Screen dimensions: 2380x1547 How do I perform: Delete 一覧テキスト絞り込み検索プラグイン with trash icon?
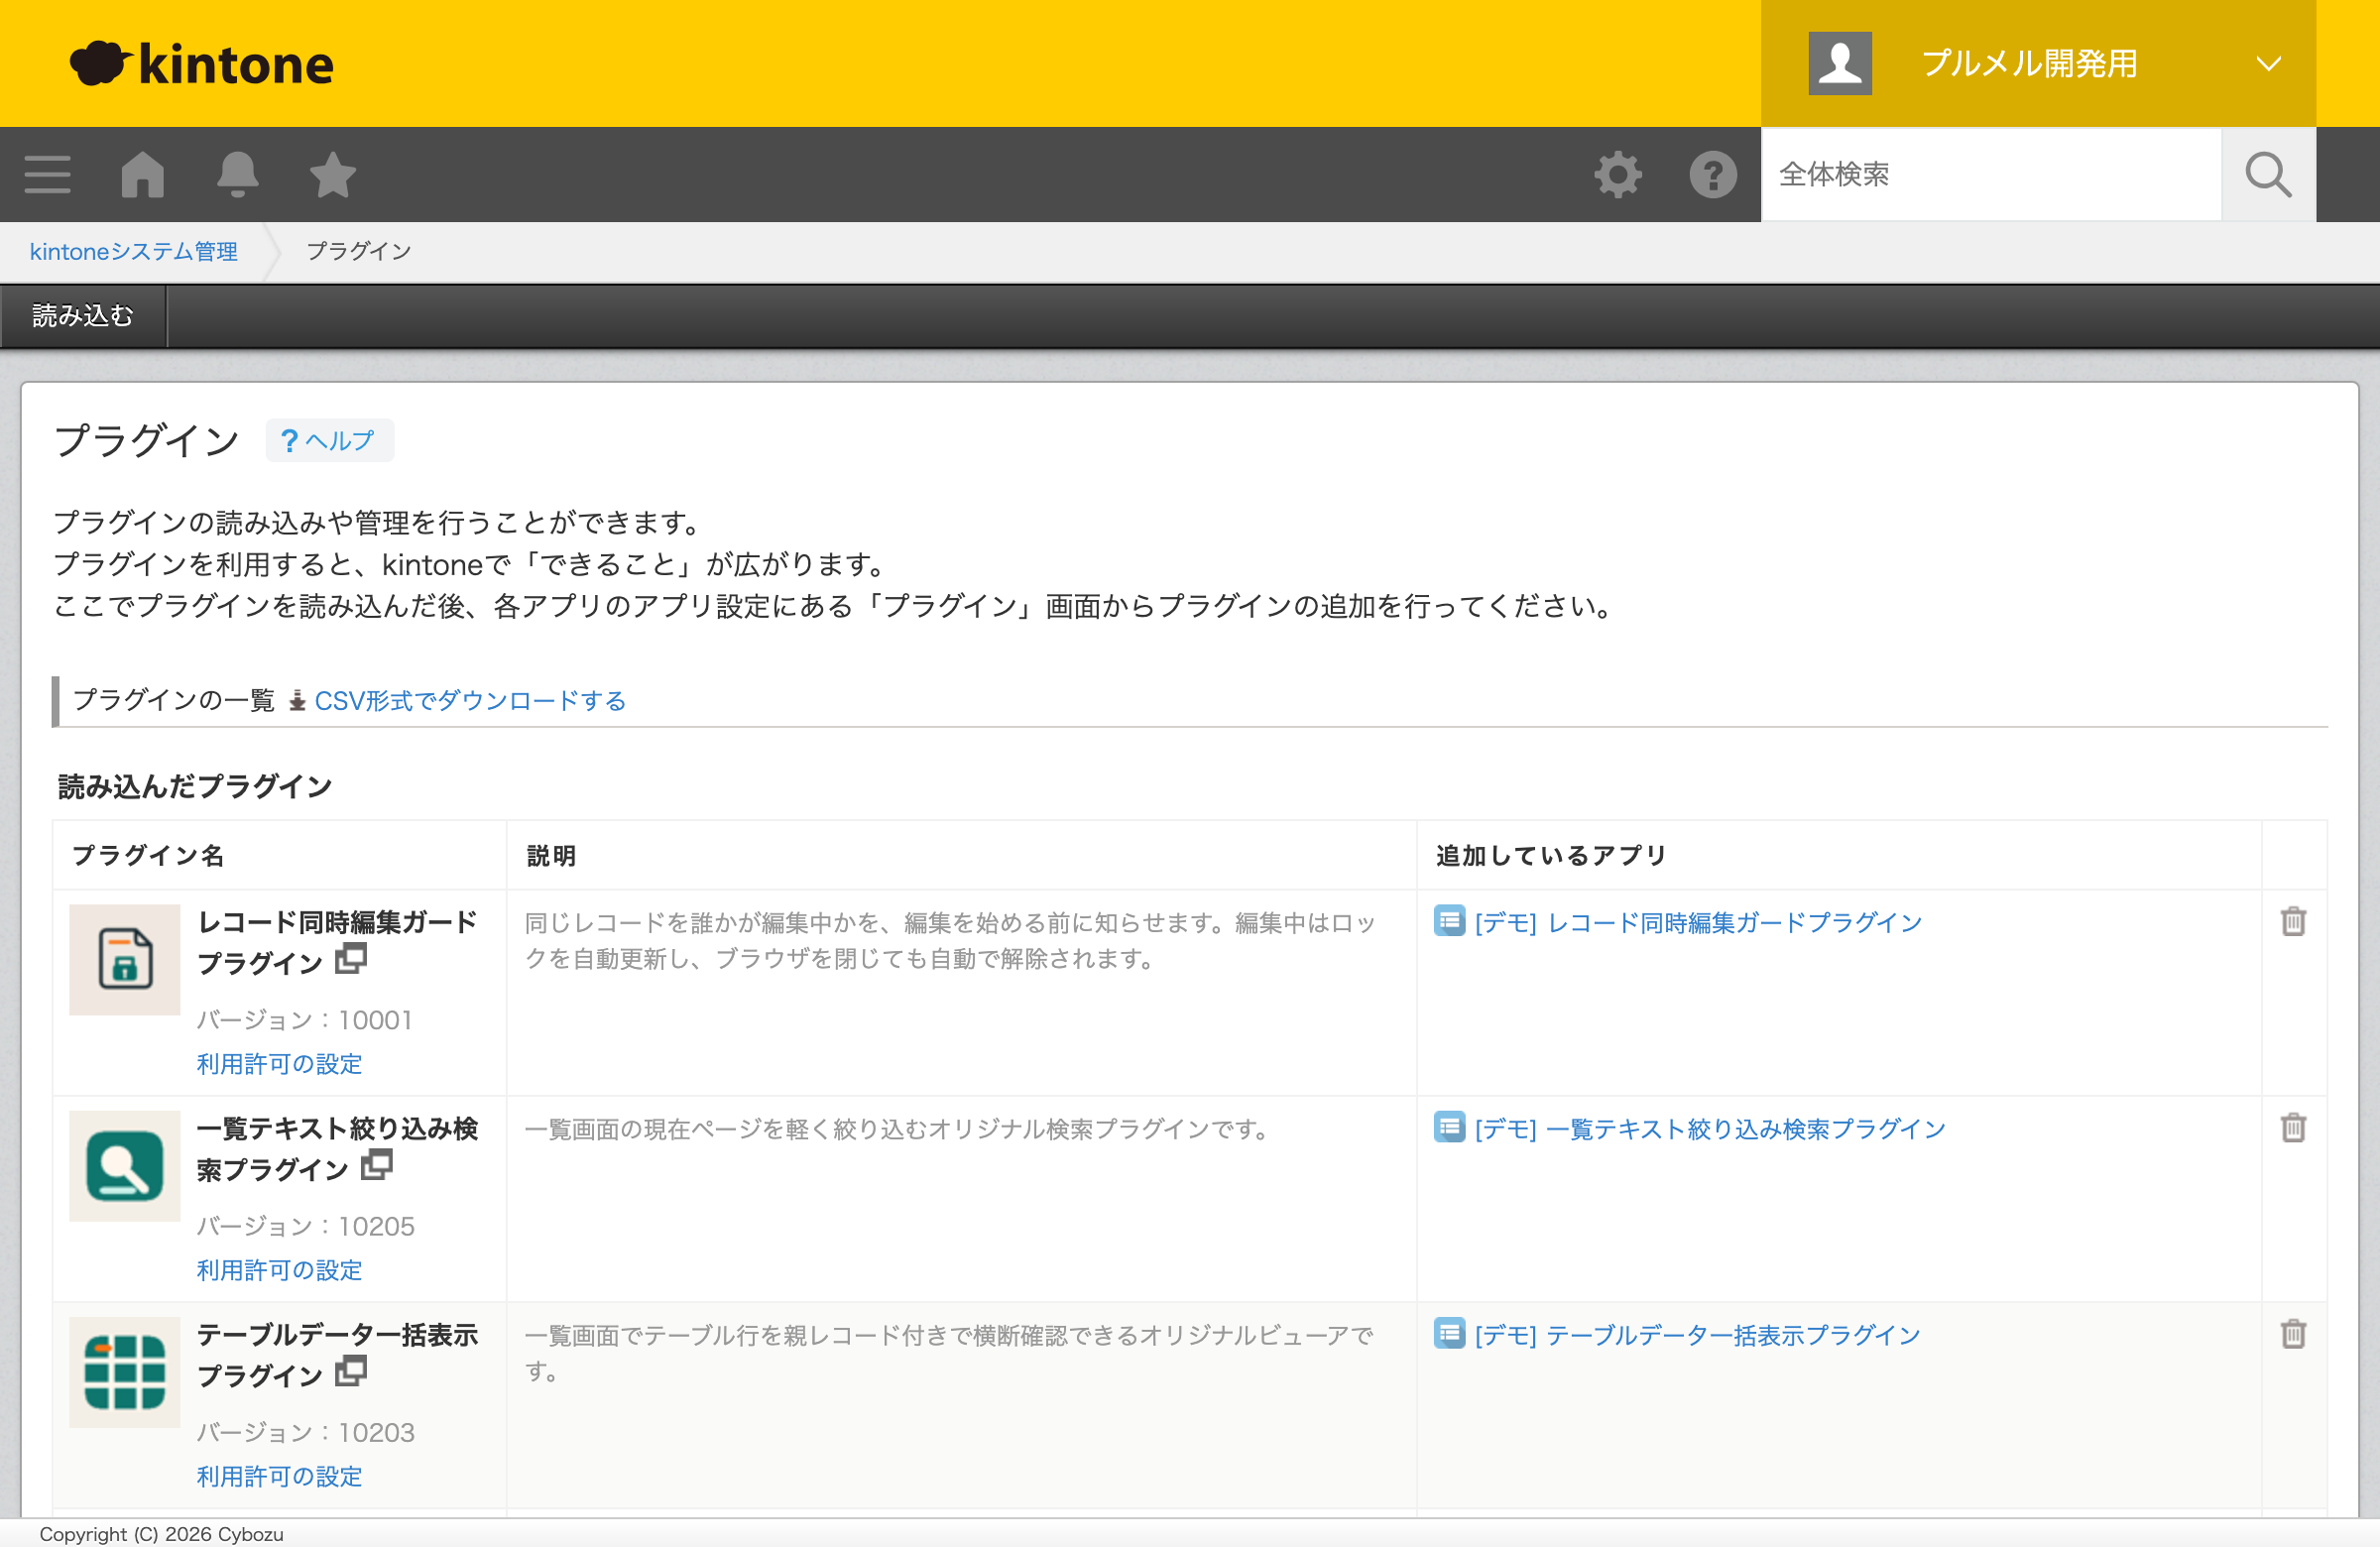[2293, 1127]
